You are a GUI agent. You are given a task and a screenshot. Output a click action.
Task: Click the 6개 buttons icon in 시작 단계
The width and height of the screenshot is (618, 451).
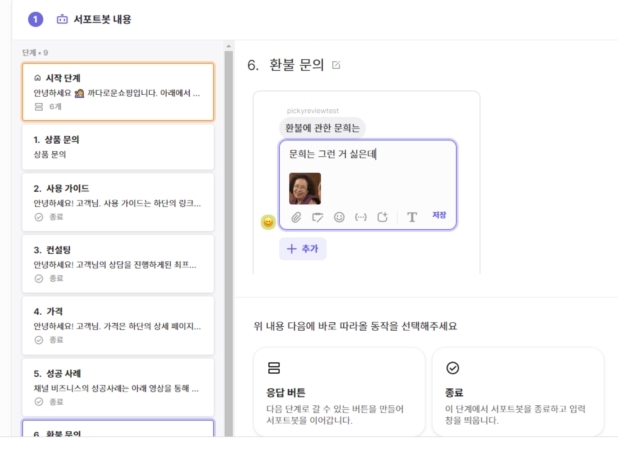click(39, 107)
